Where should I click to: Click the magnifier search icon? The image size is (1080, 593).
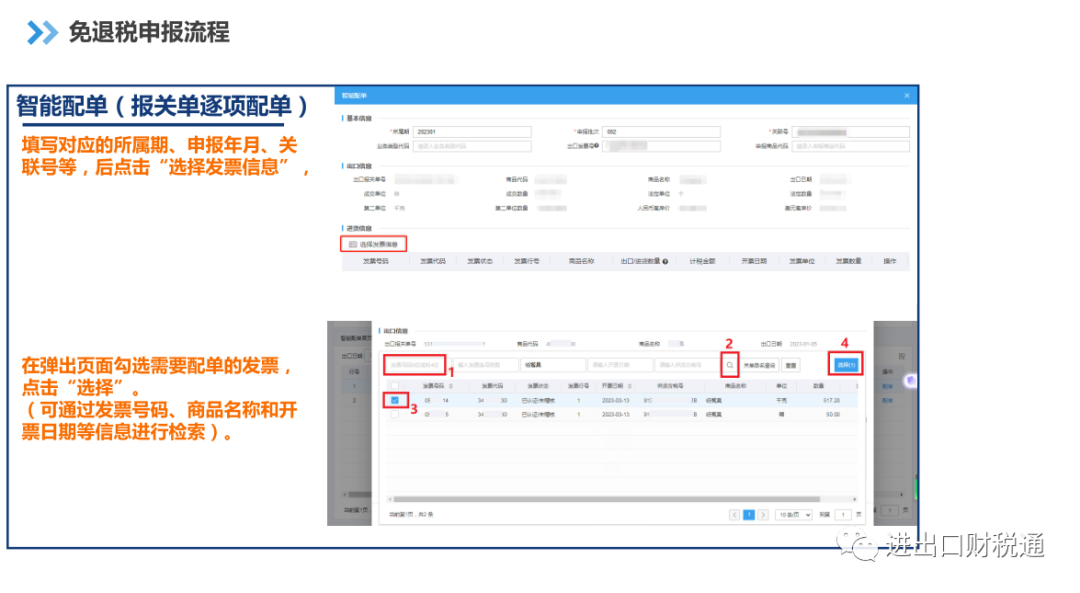pos(730,365)
